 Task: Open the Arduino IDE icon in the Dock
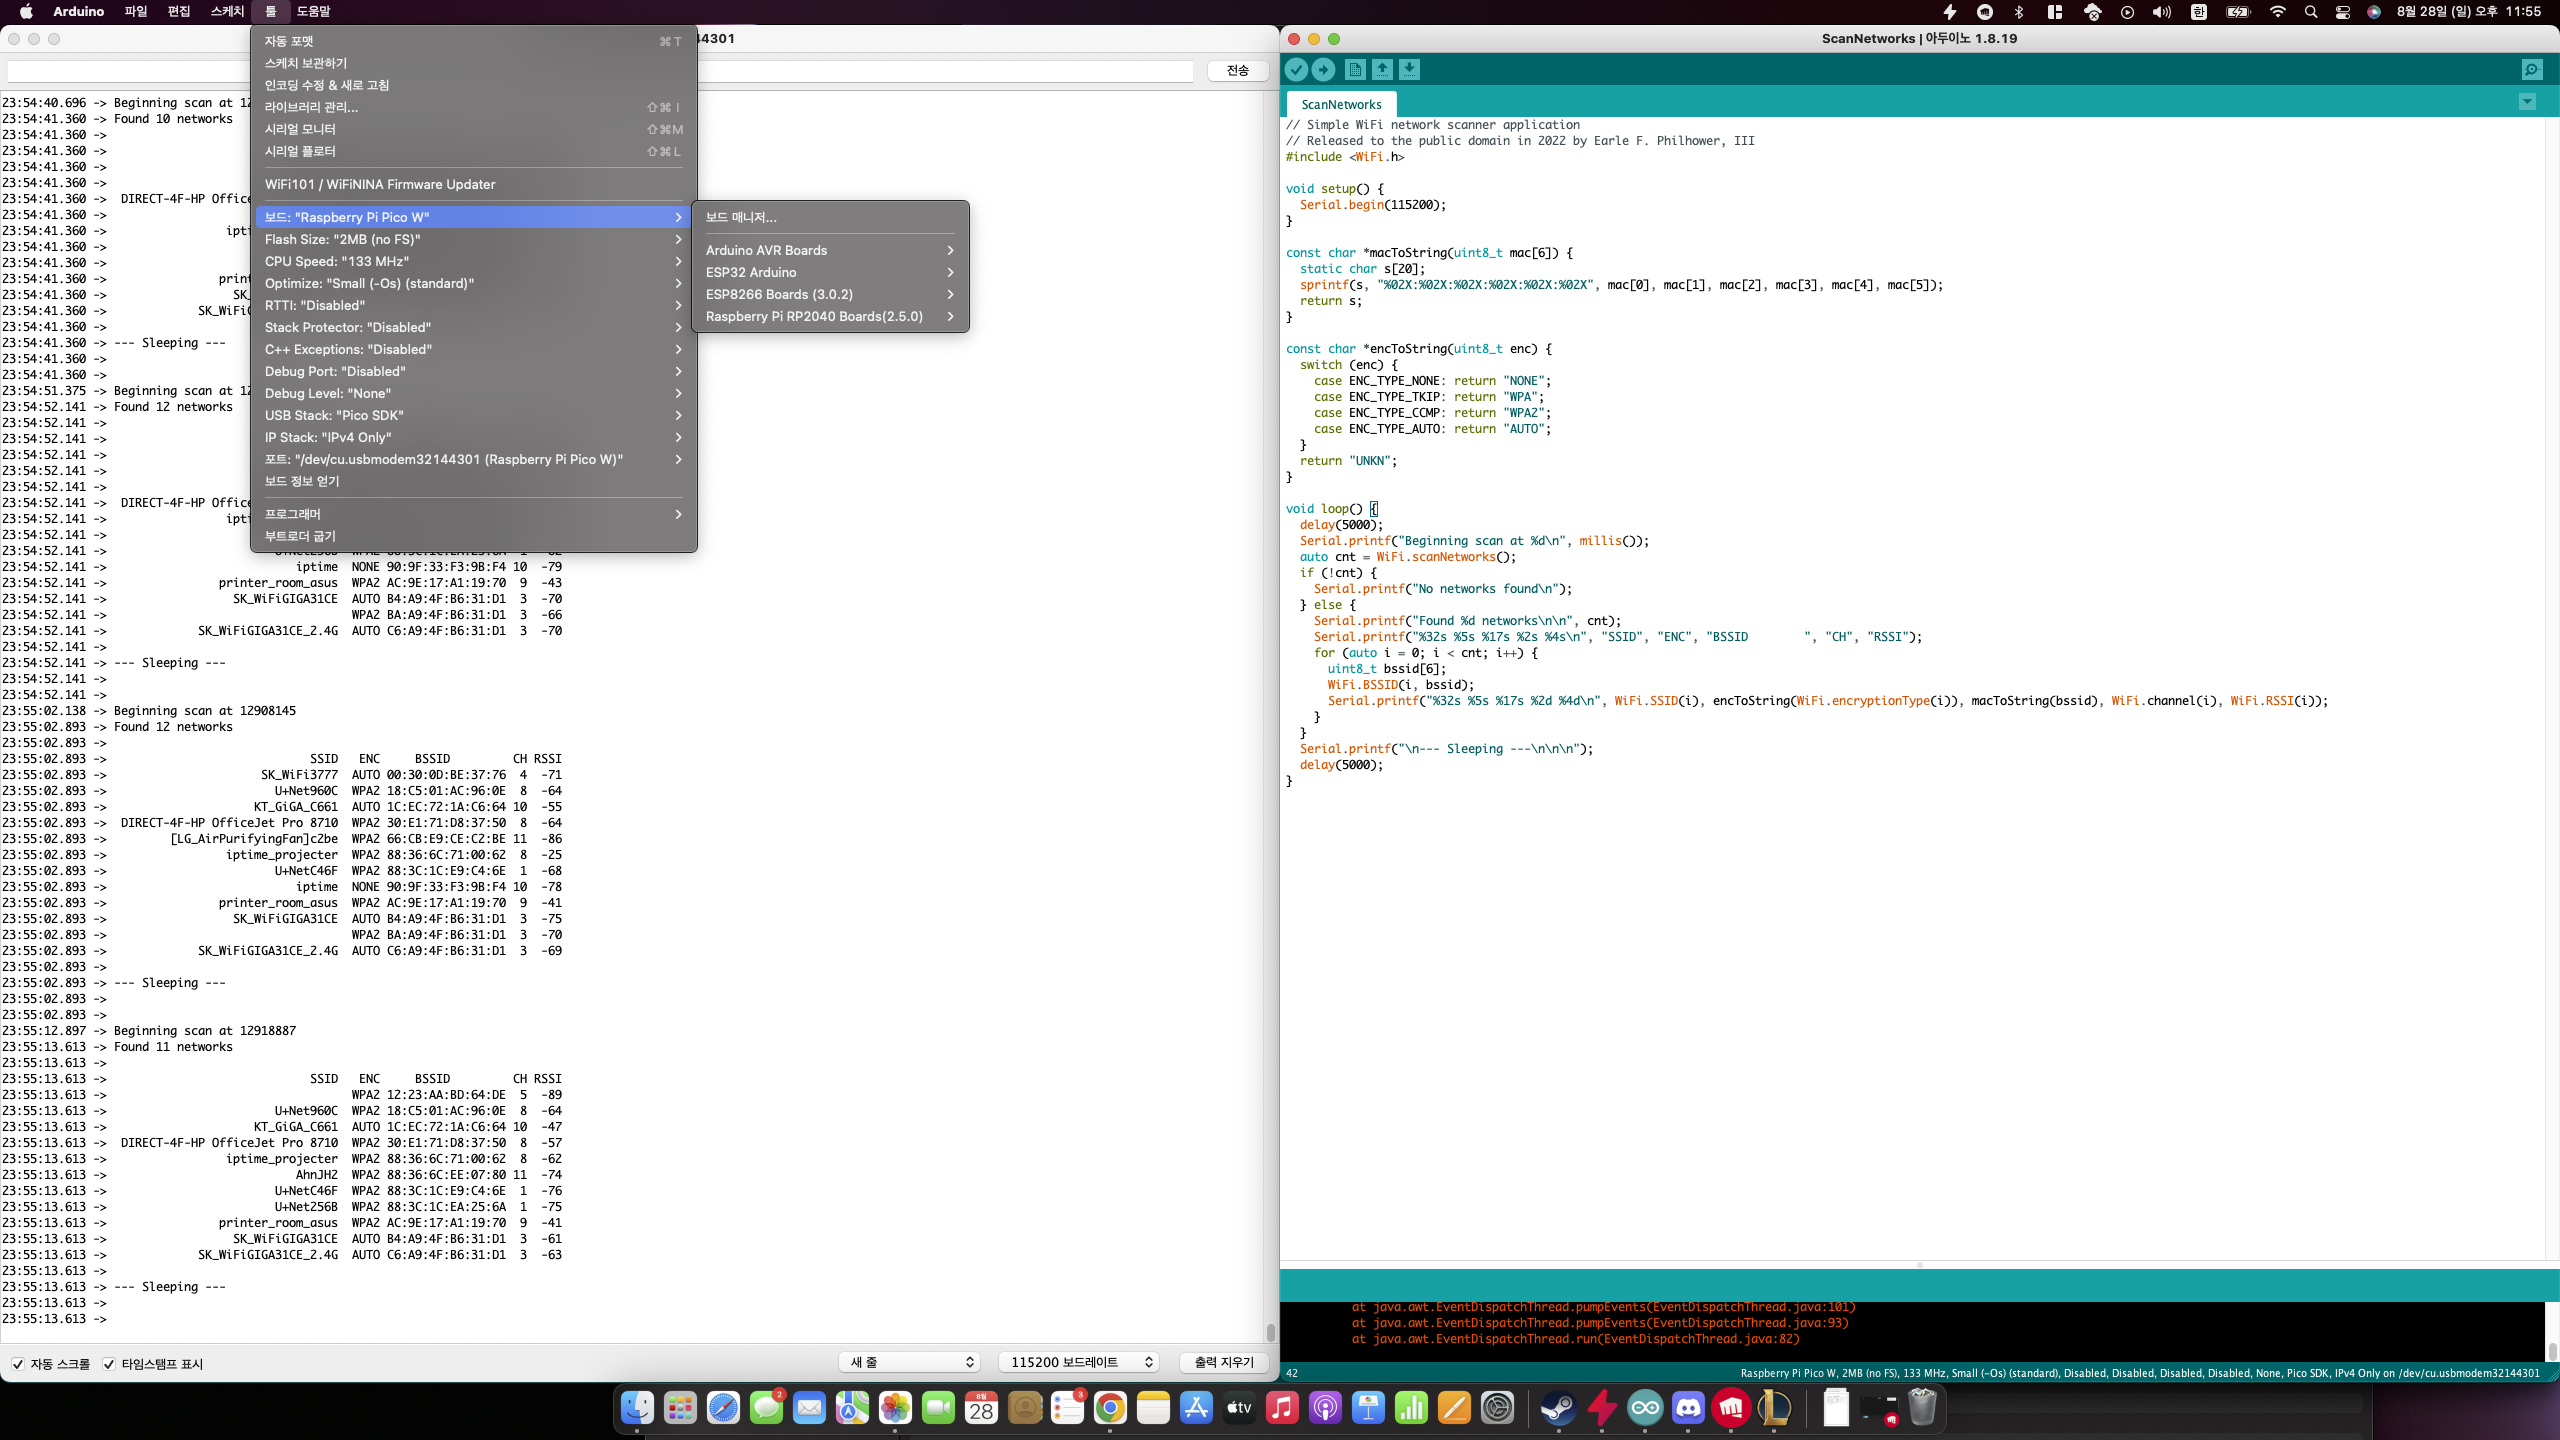coord(1645,1408)
